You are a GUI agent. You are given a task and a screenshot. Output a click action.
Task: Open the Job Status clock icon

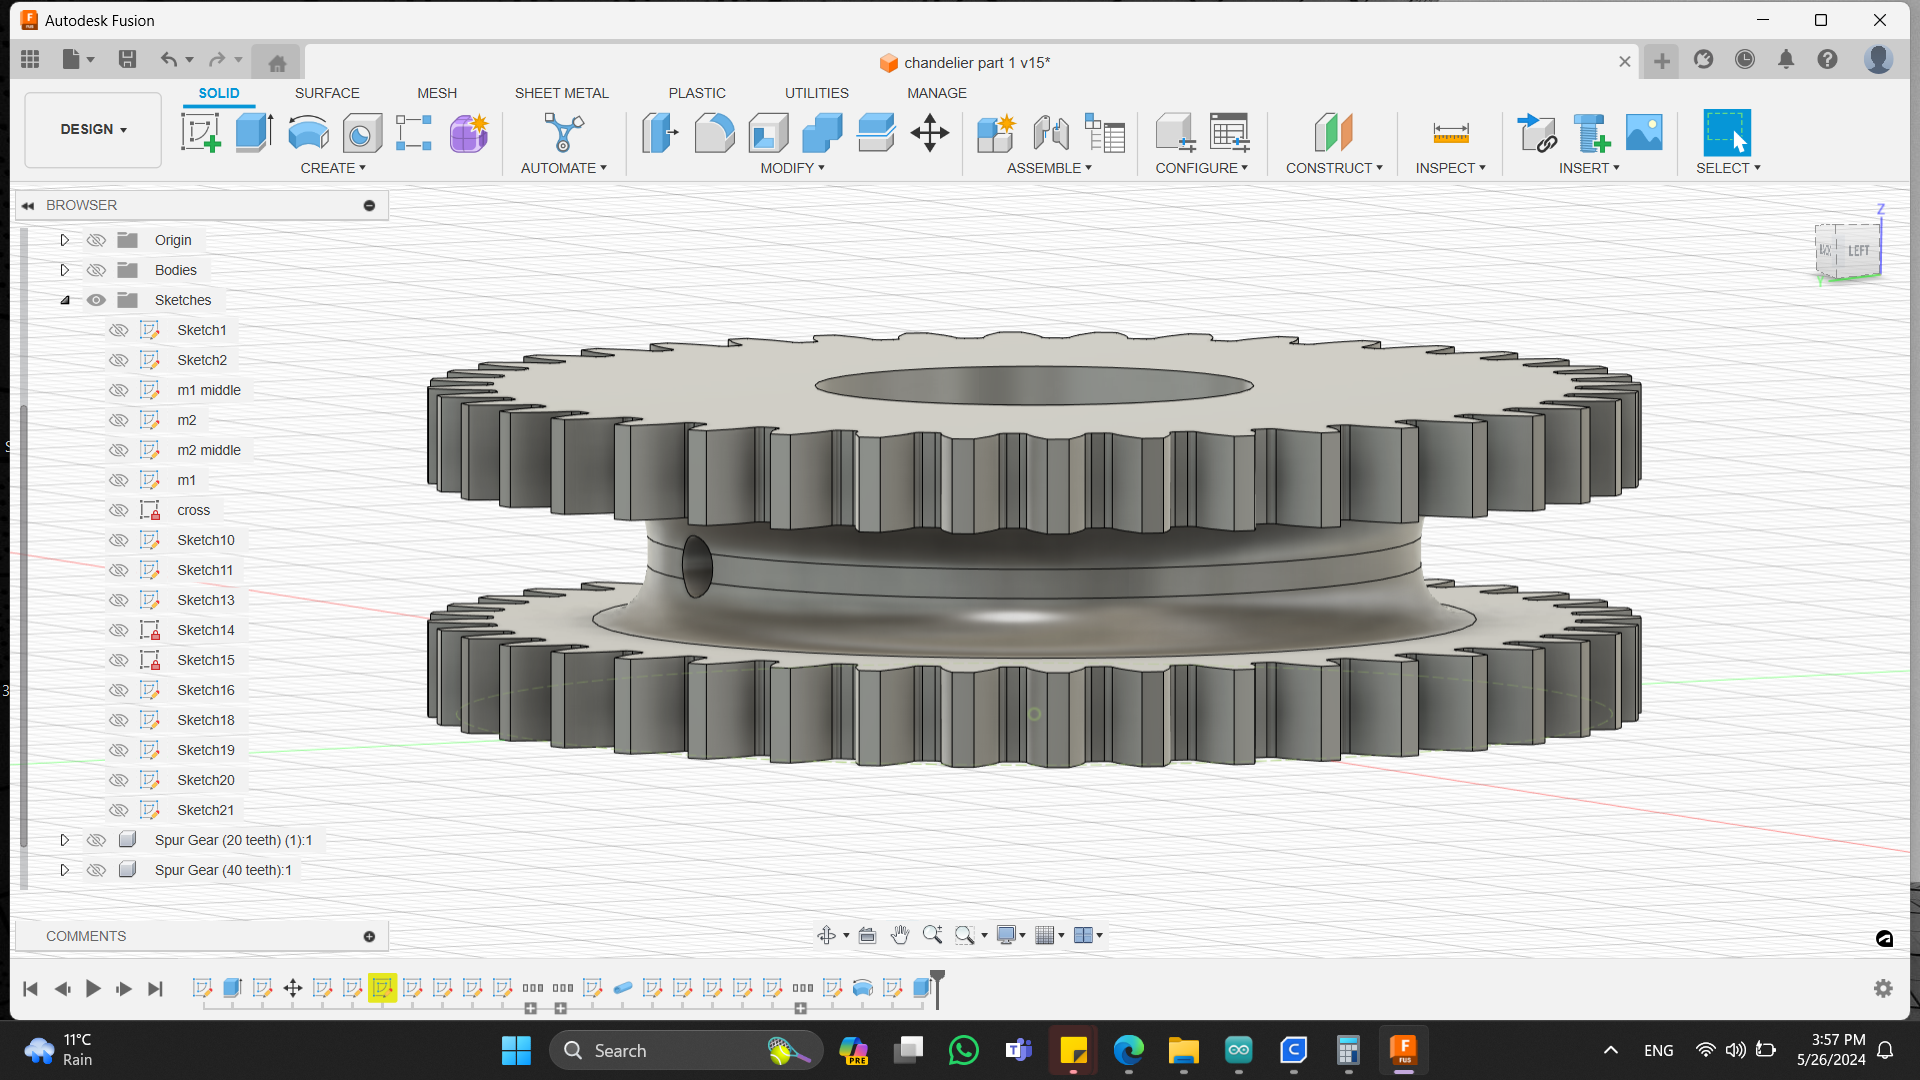[1745, 60]
